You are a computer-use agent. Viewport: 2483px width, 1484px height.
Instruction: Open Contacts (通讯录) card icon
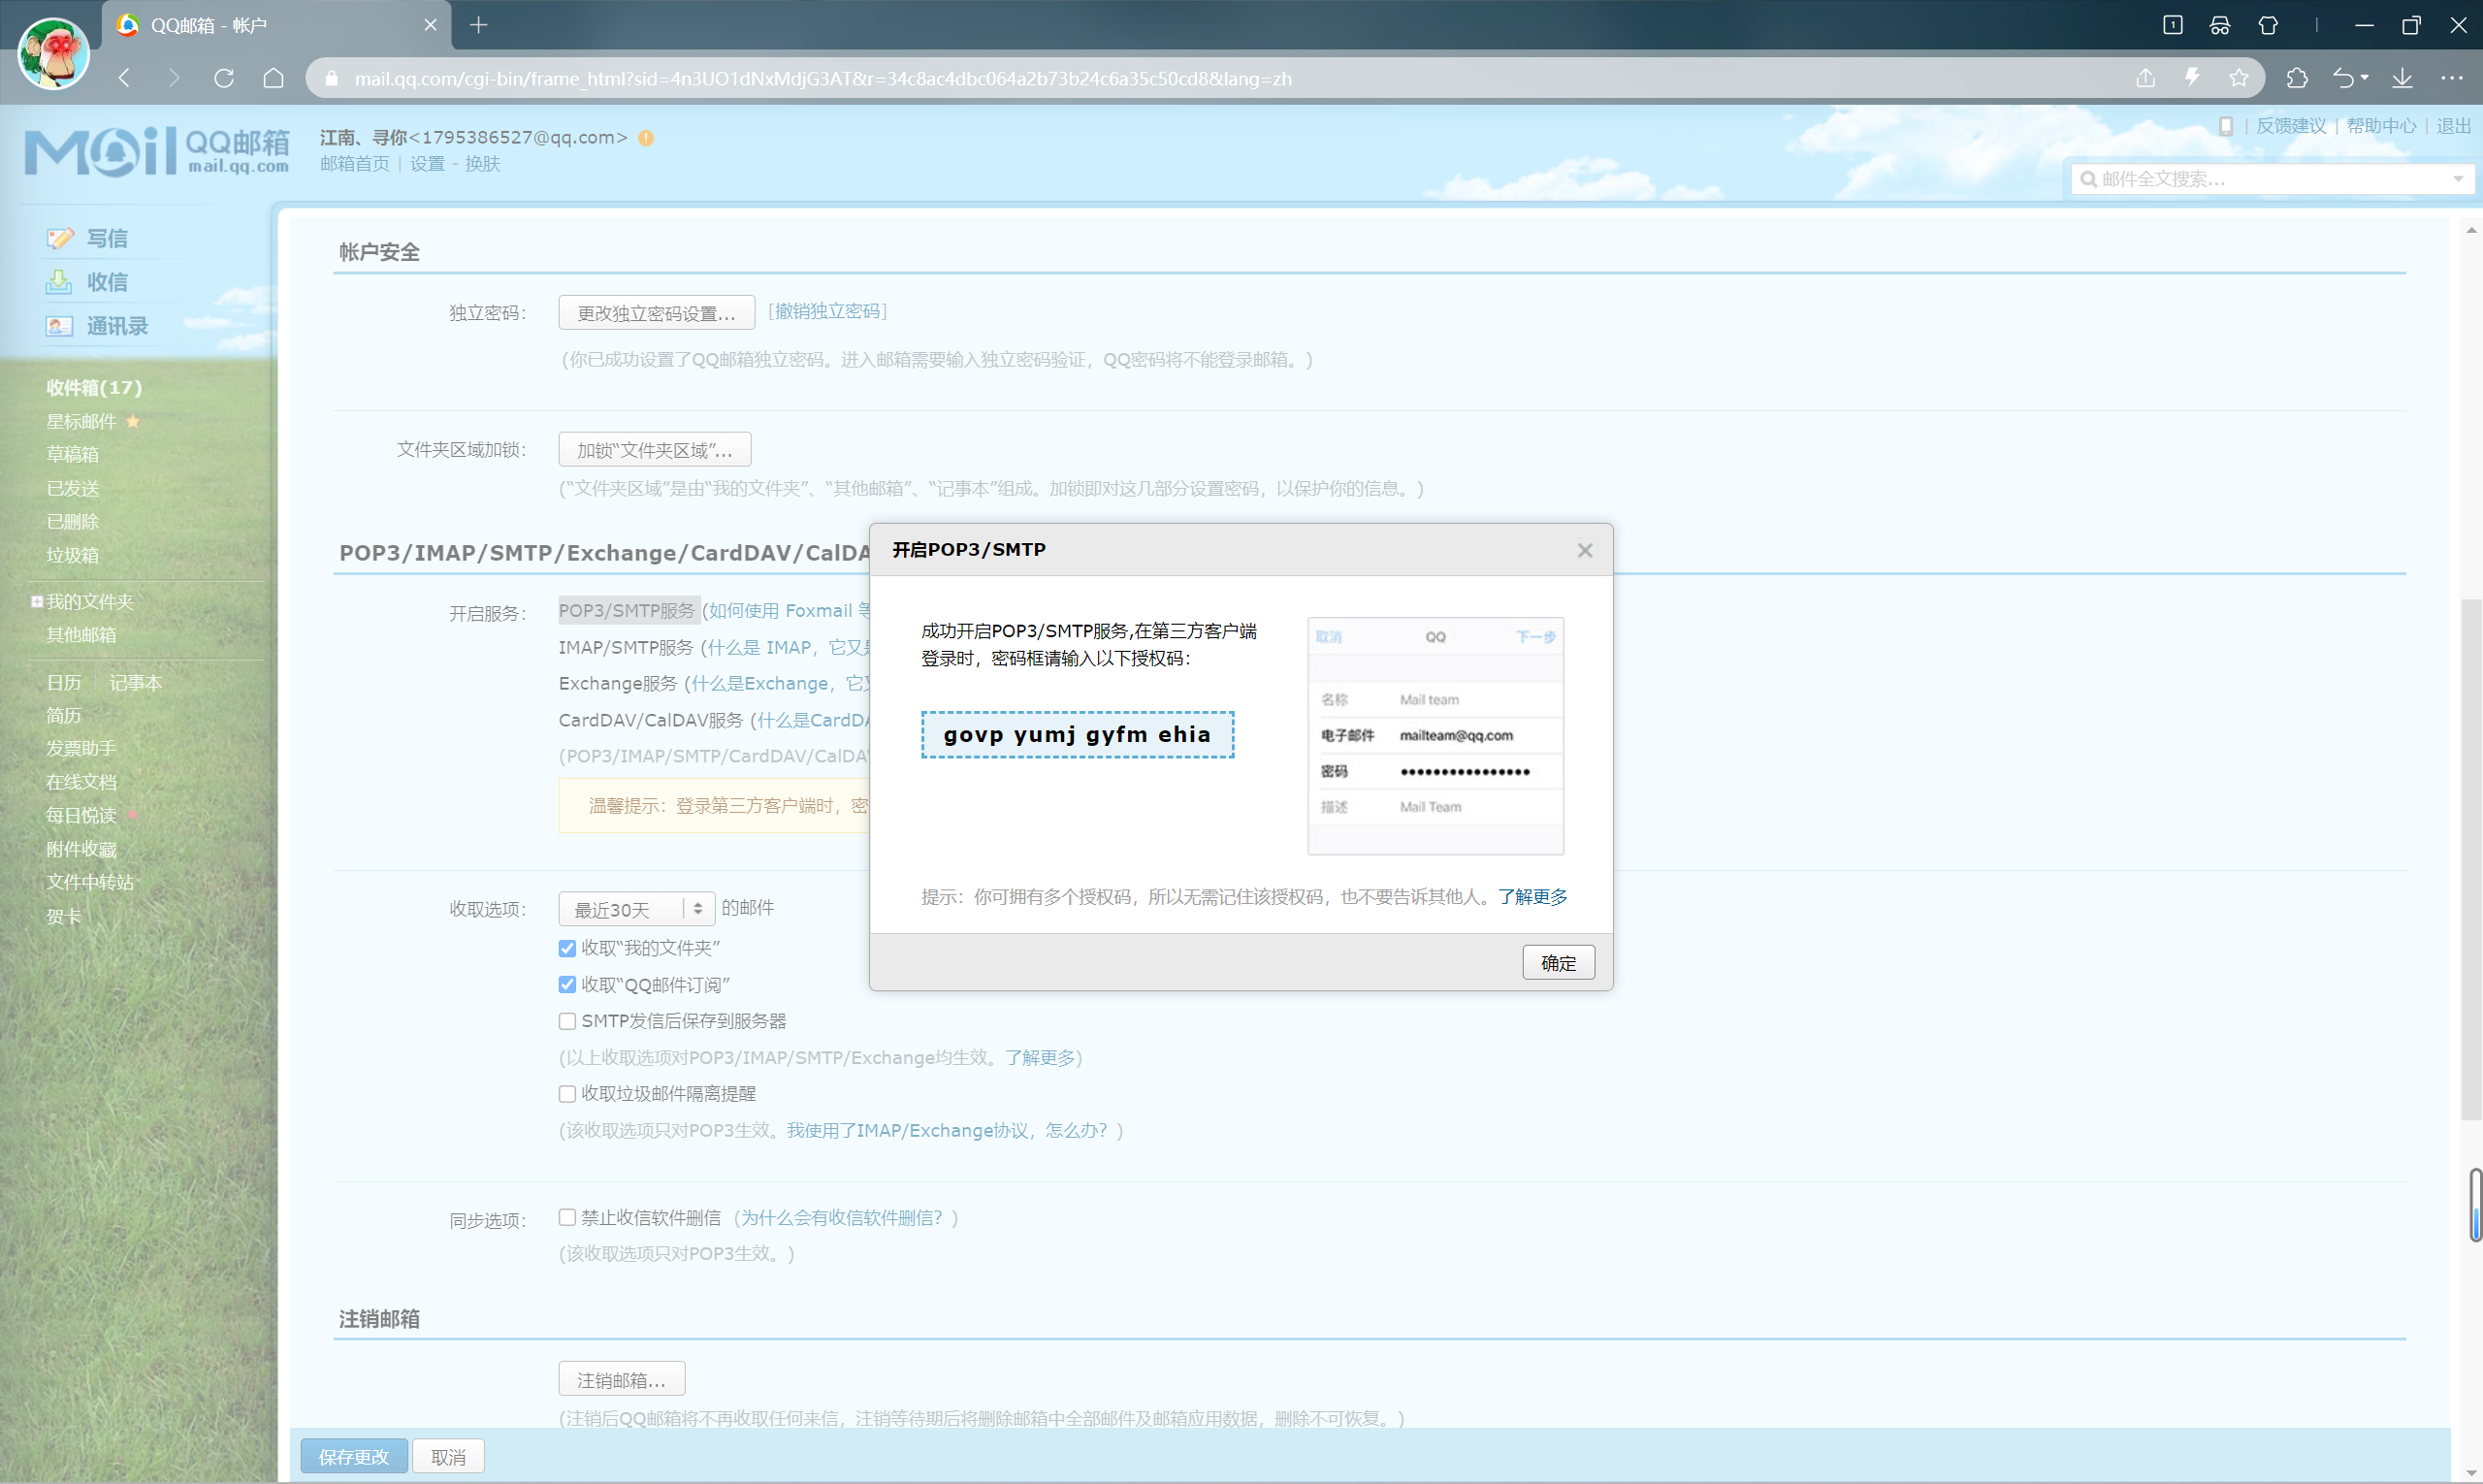click(x=59, y=326)
